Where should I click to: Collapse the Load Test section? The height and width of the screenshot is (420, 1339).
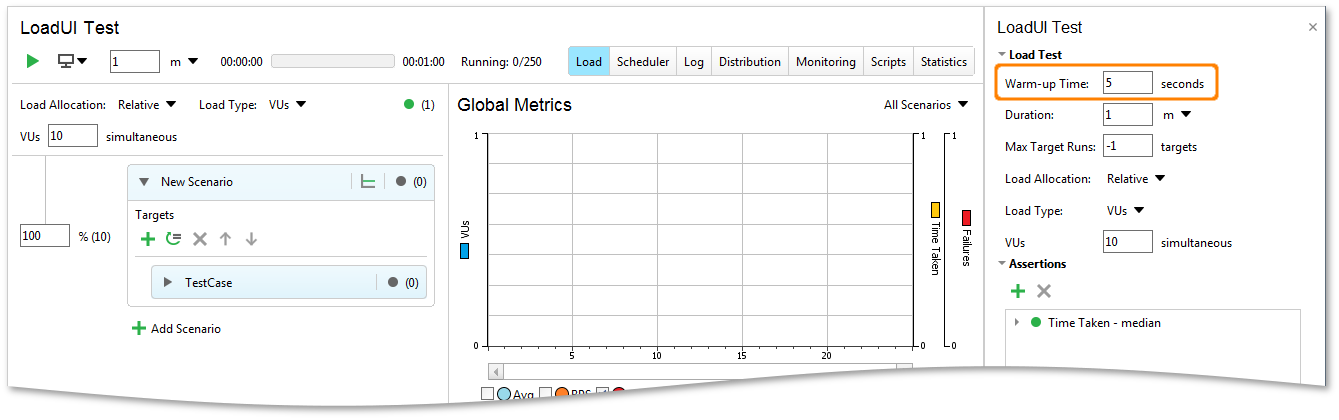pos(1002,55)
